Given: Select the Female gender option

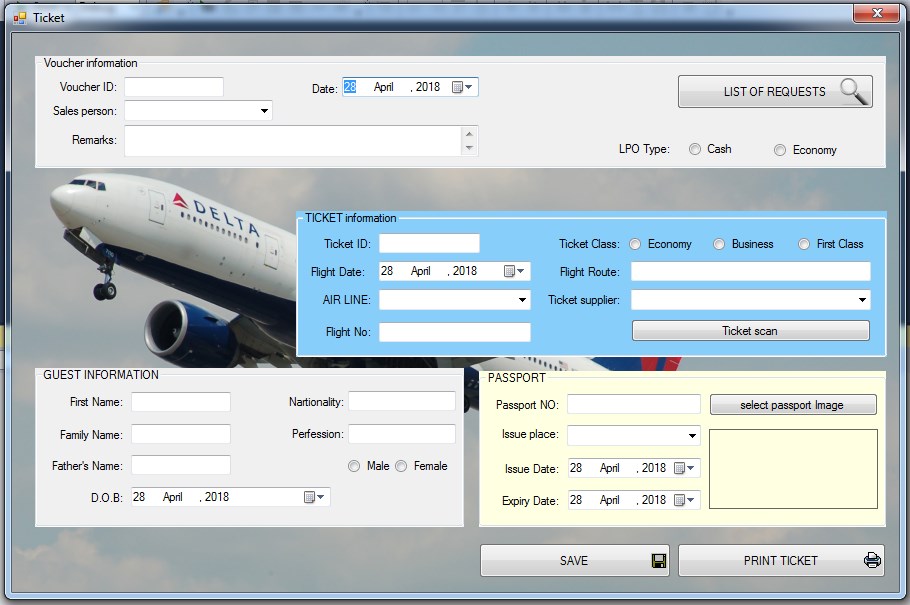Looking at the screenshot, I should click(399, 465).
